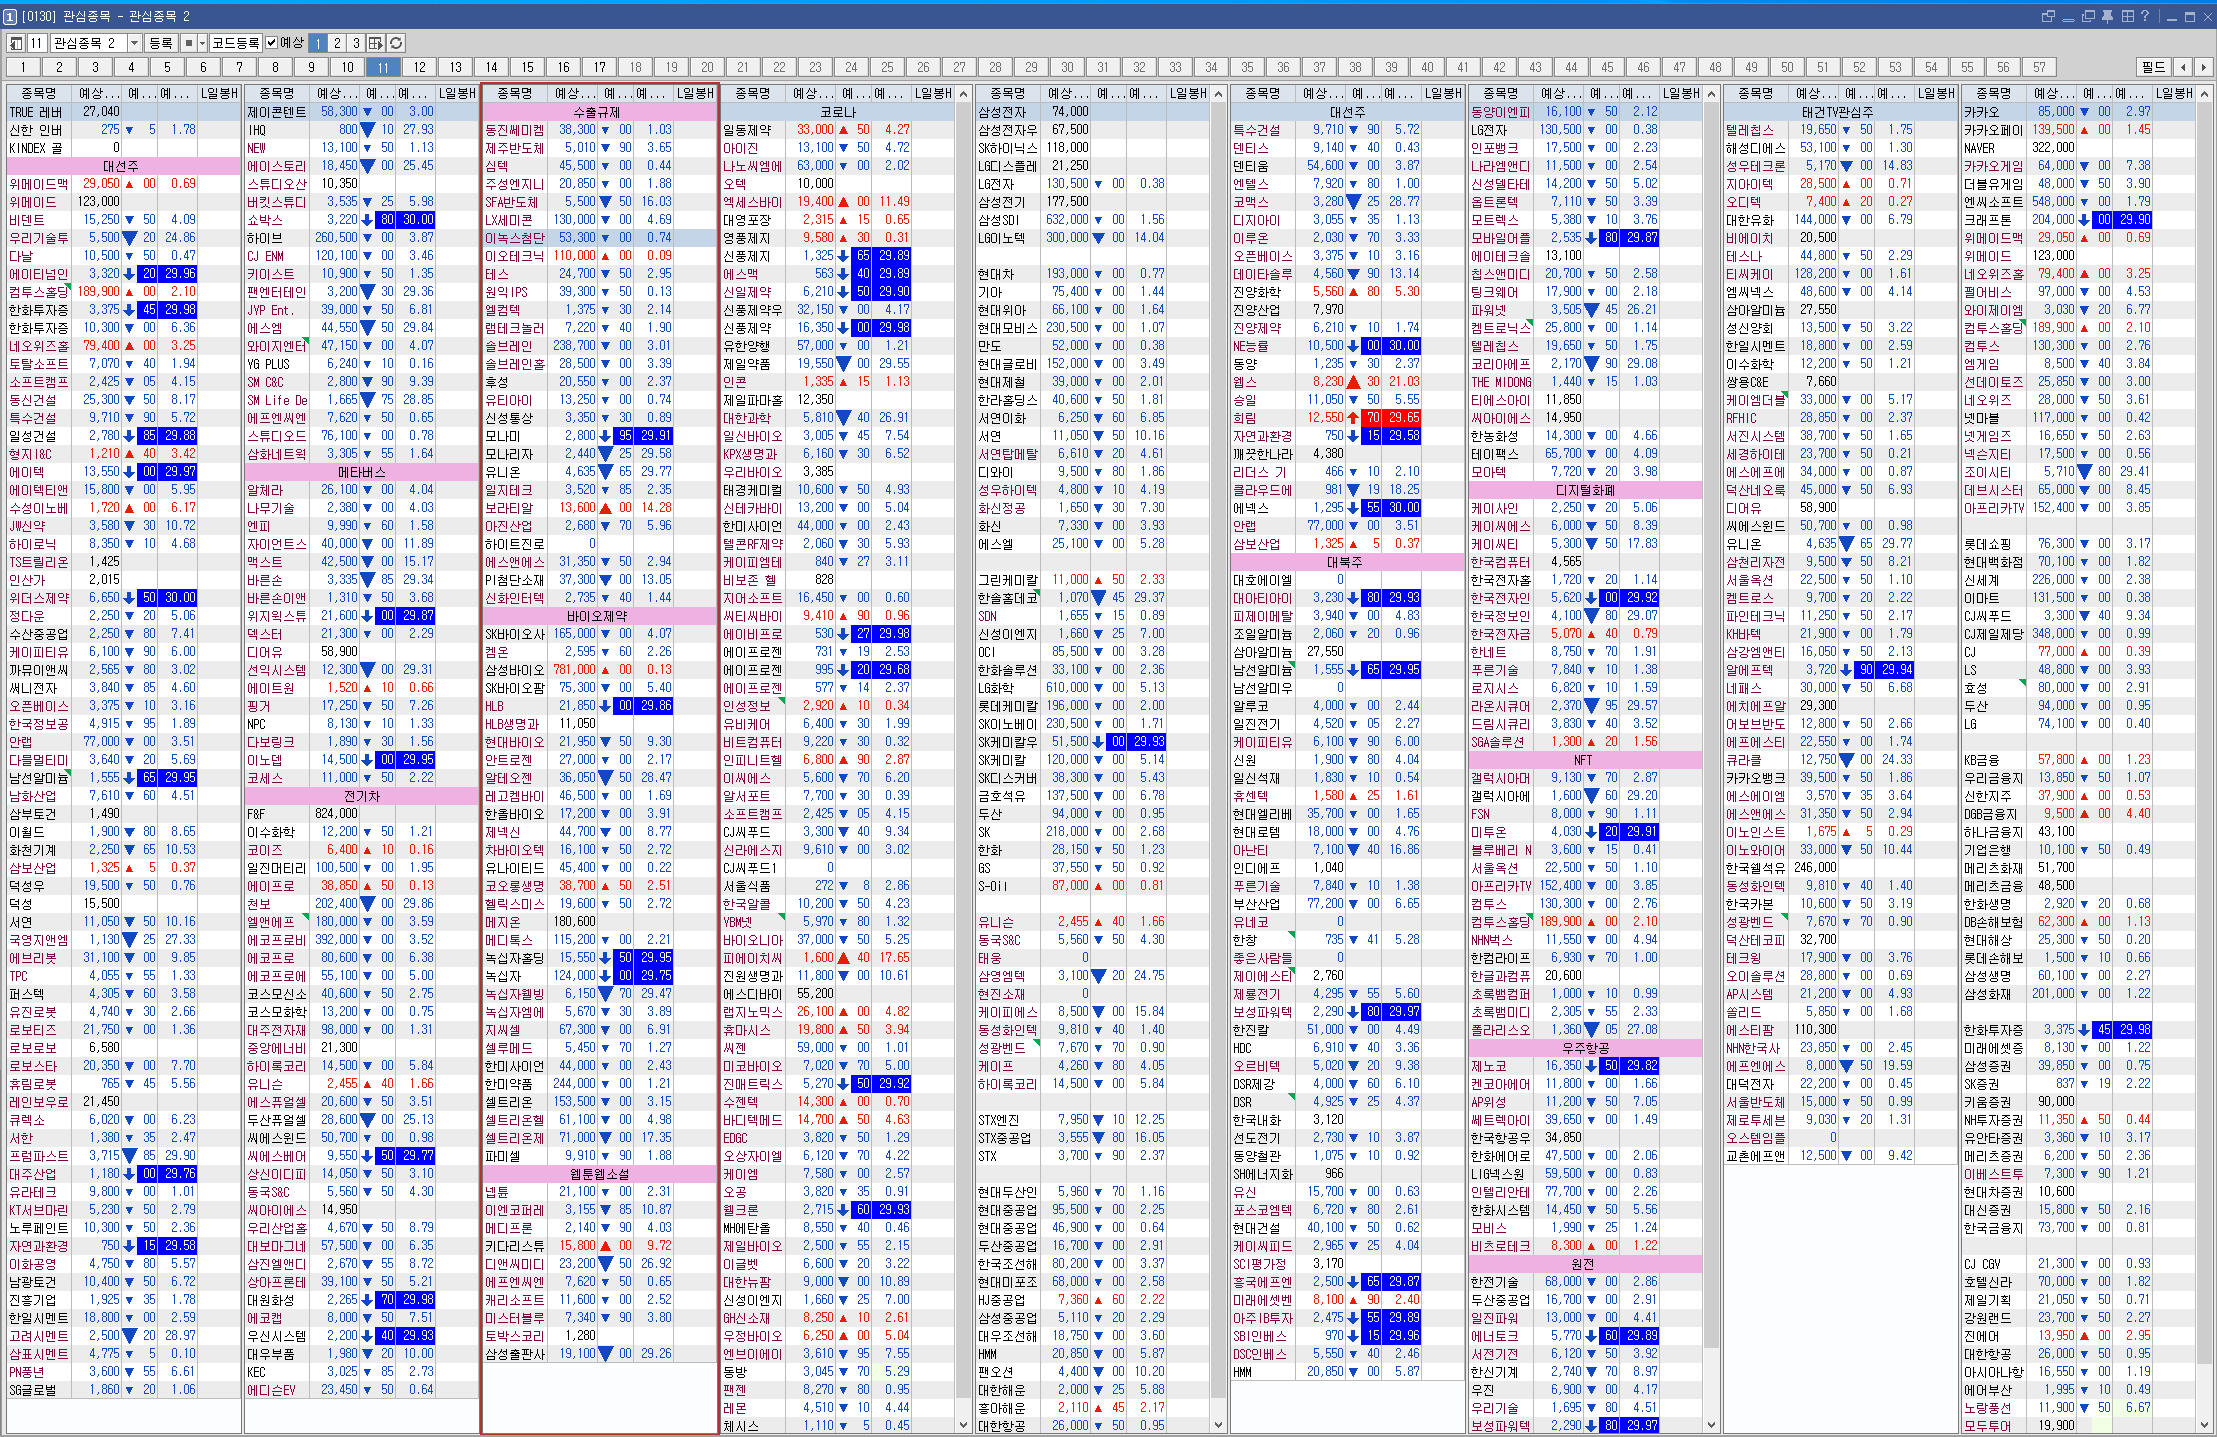The height and width of the screenshot is (1437, 2217).
Task: Click the 메타버스 group header
Action: click(362, 472)
